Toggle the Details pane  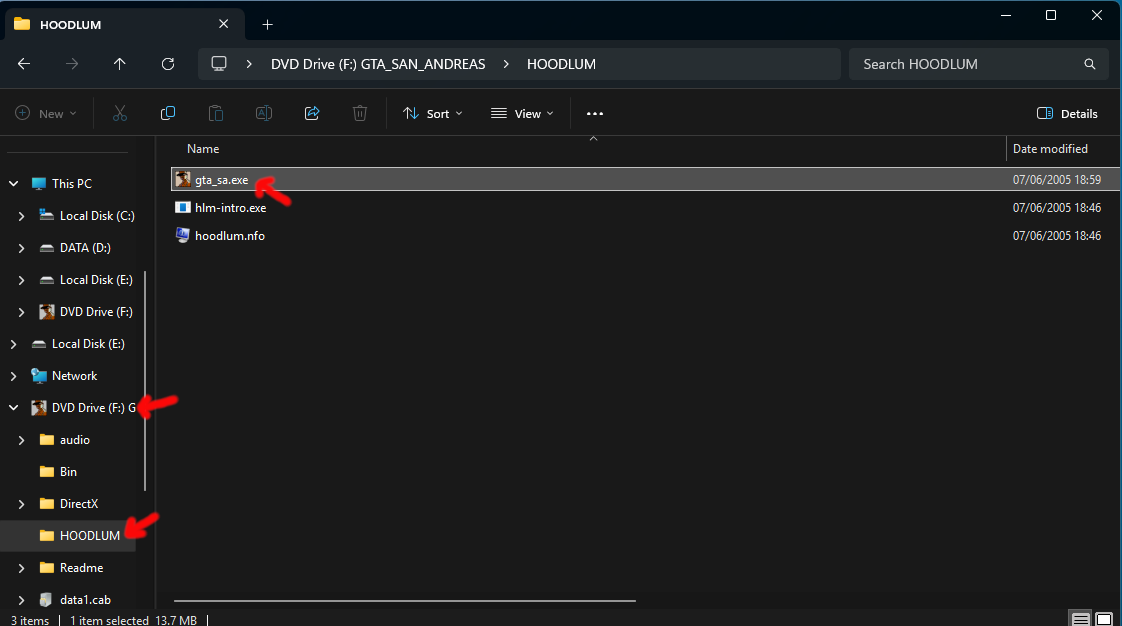click(x=1067, y=113)
